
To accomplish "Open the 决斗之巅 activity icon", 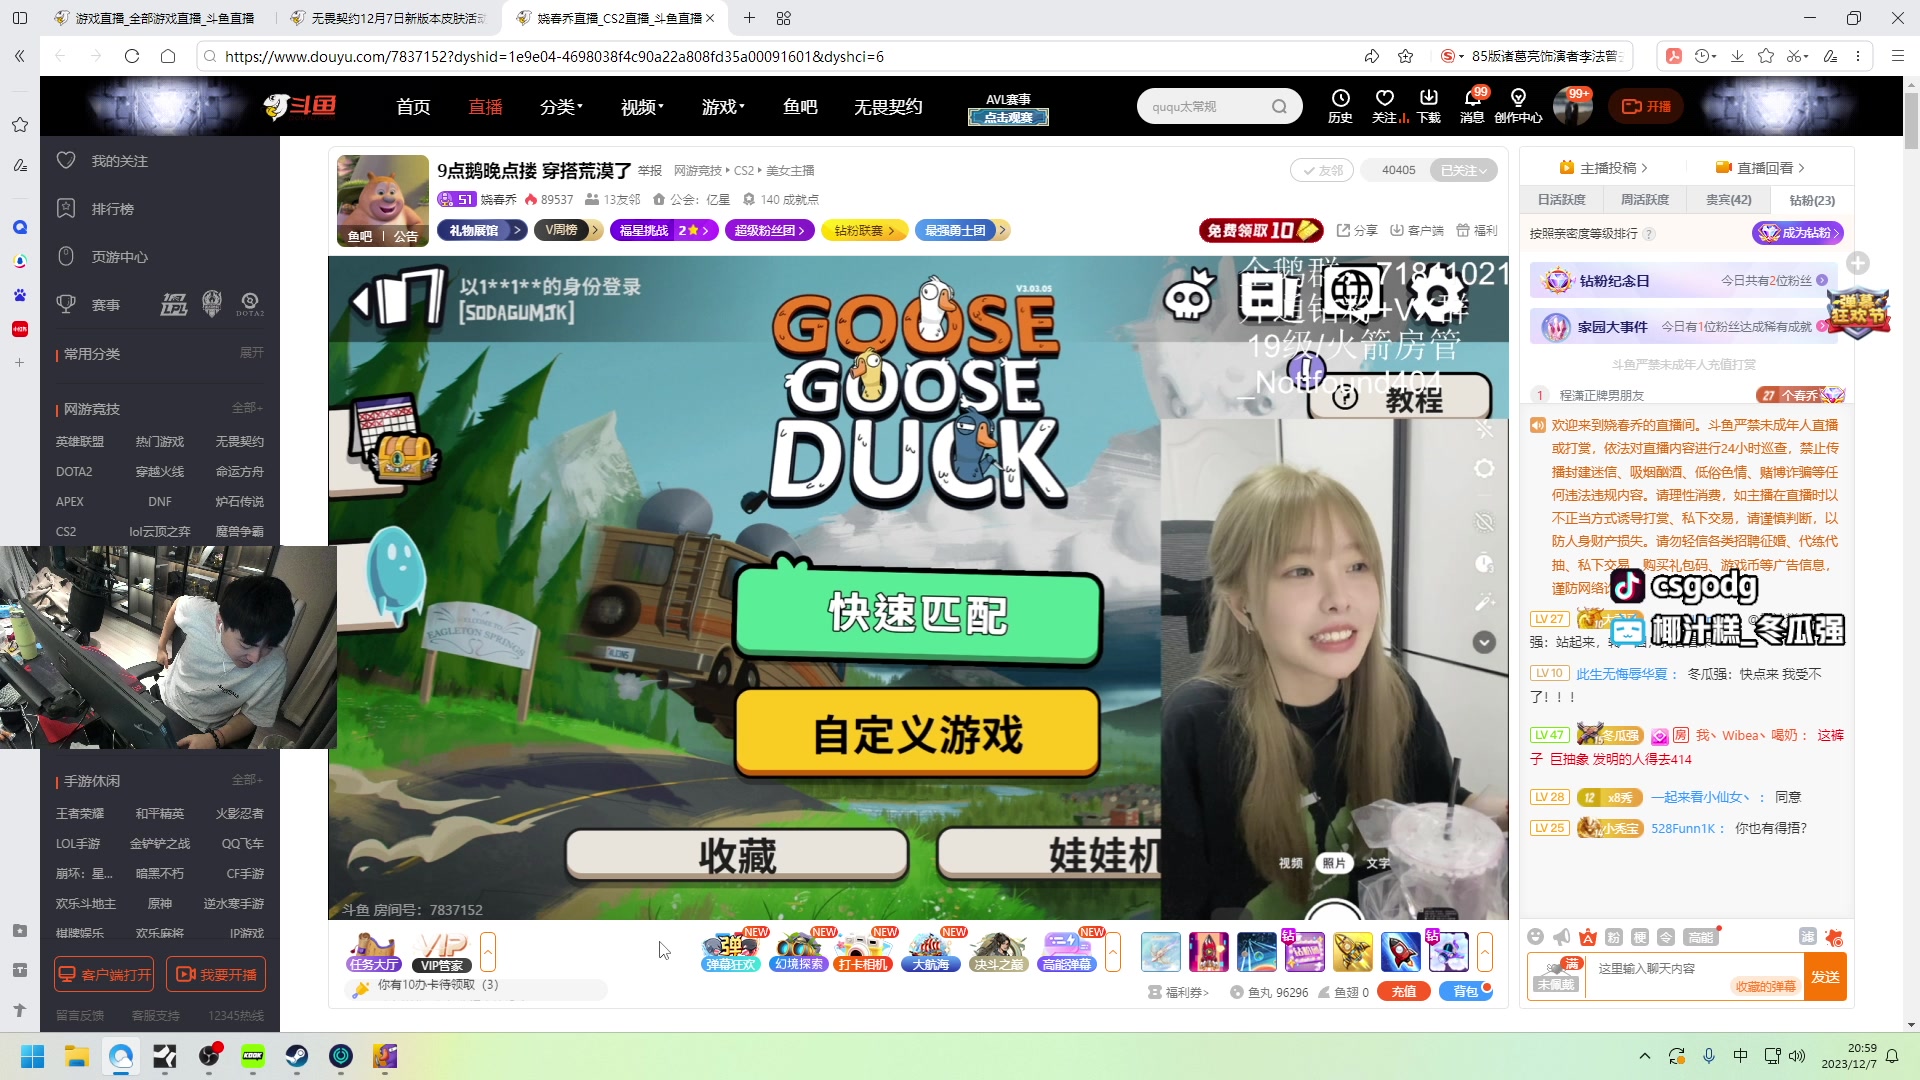I will (998, 952).
